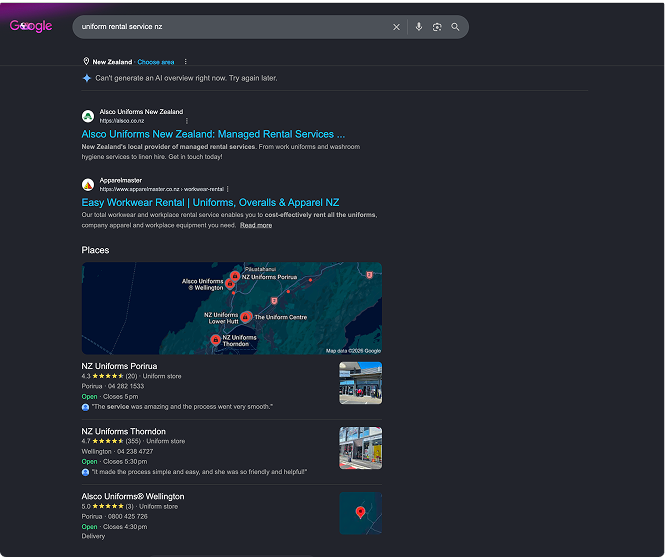Click the Alsco Uniforms New Zealand site name

(x=141, y=112)
